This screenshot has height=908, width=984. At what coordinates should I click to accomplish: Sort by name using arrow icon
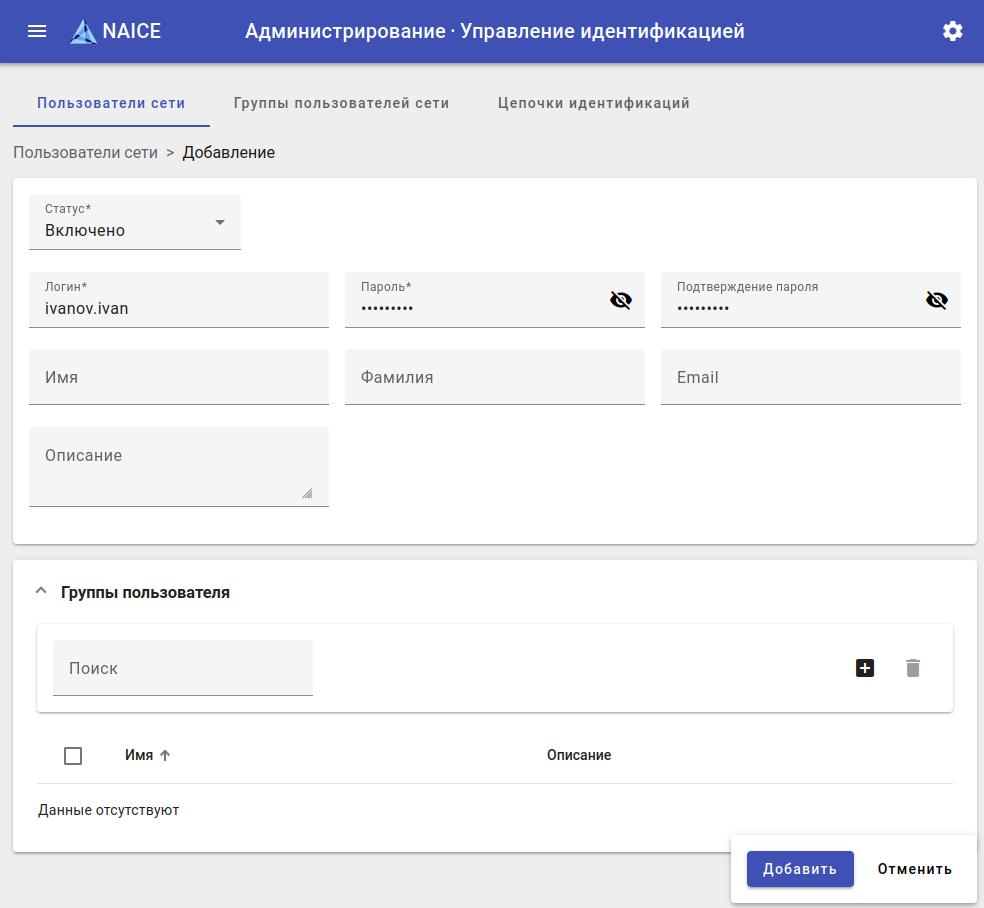[x=166, y=755]
